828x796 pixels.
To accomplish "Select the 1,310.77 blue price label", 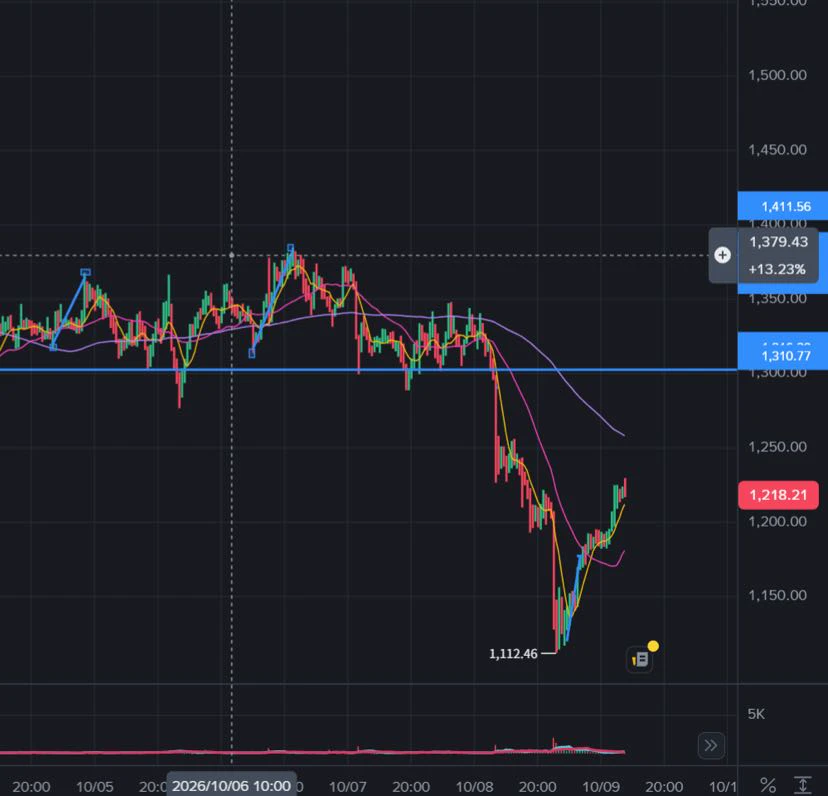I will tap(783, 355).
